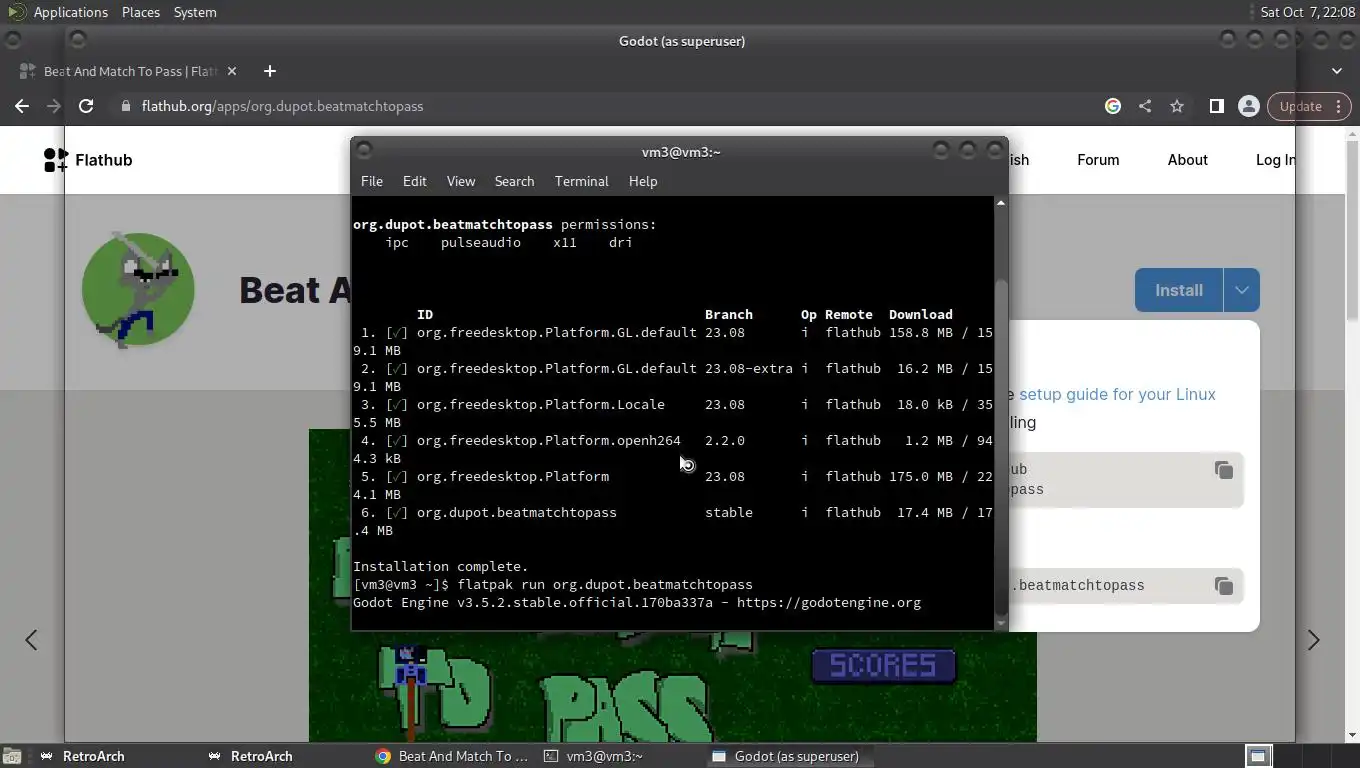Image resolution: width=1360 pixels, height=768 pixels.
Task: Click the blue Install button
Action: click(x=1179, y=290)
